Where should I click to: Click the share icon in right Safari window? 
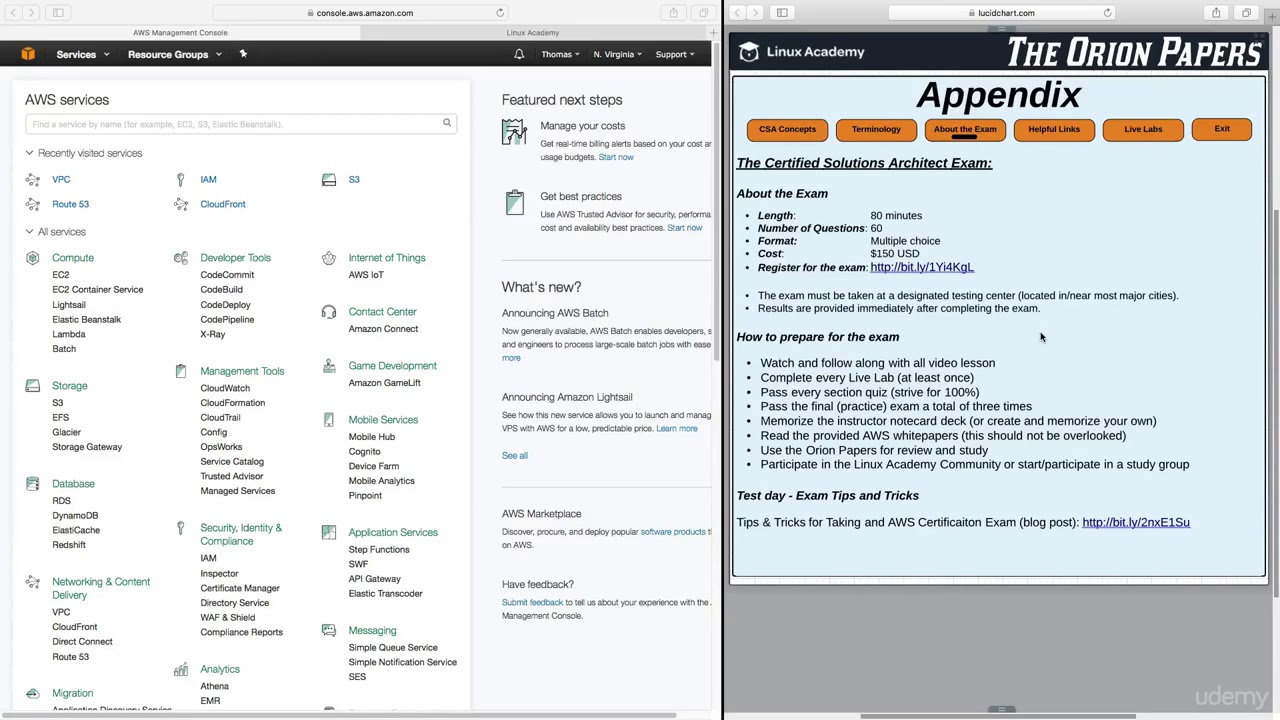(1216, 13)
